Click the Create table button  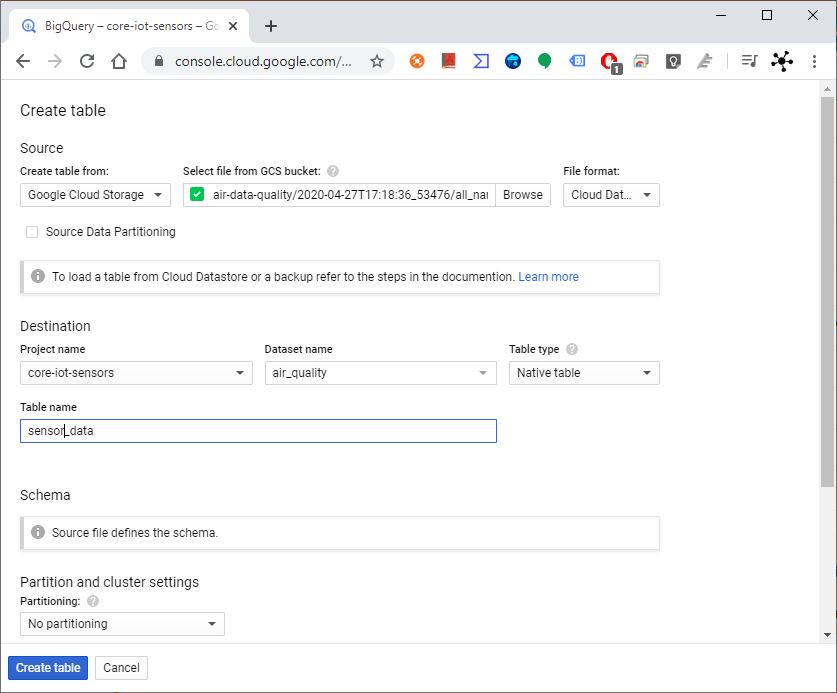tap(48, 668)
